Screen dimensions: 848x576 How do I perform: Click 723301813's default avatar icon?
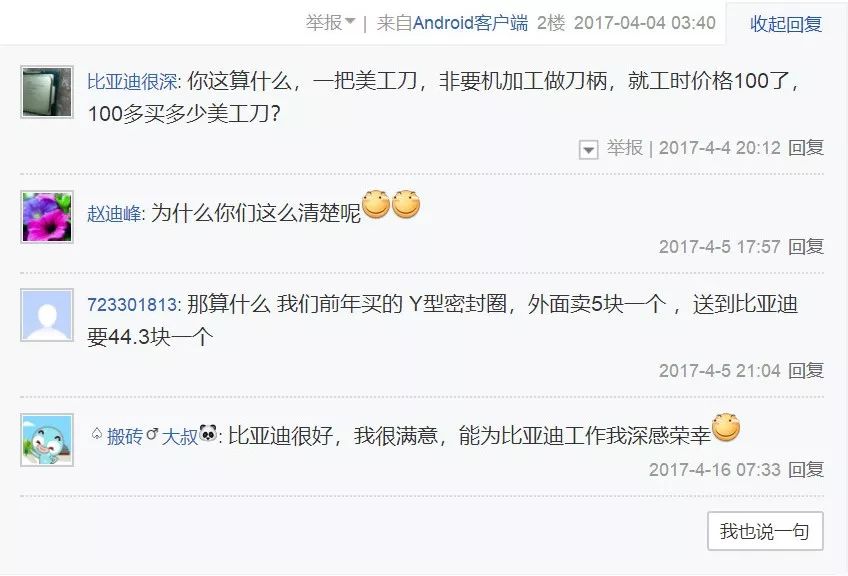click(47, 315)
